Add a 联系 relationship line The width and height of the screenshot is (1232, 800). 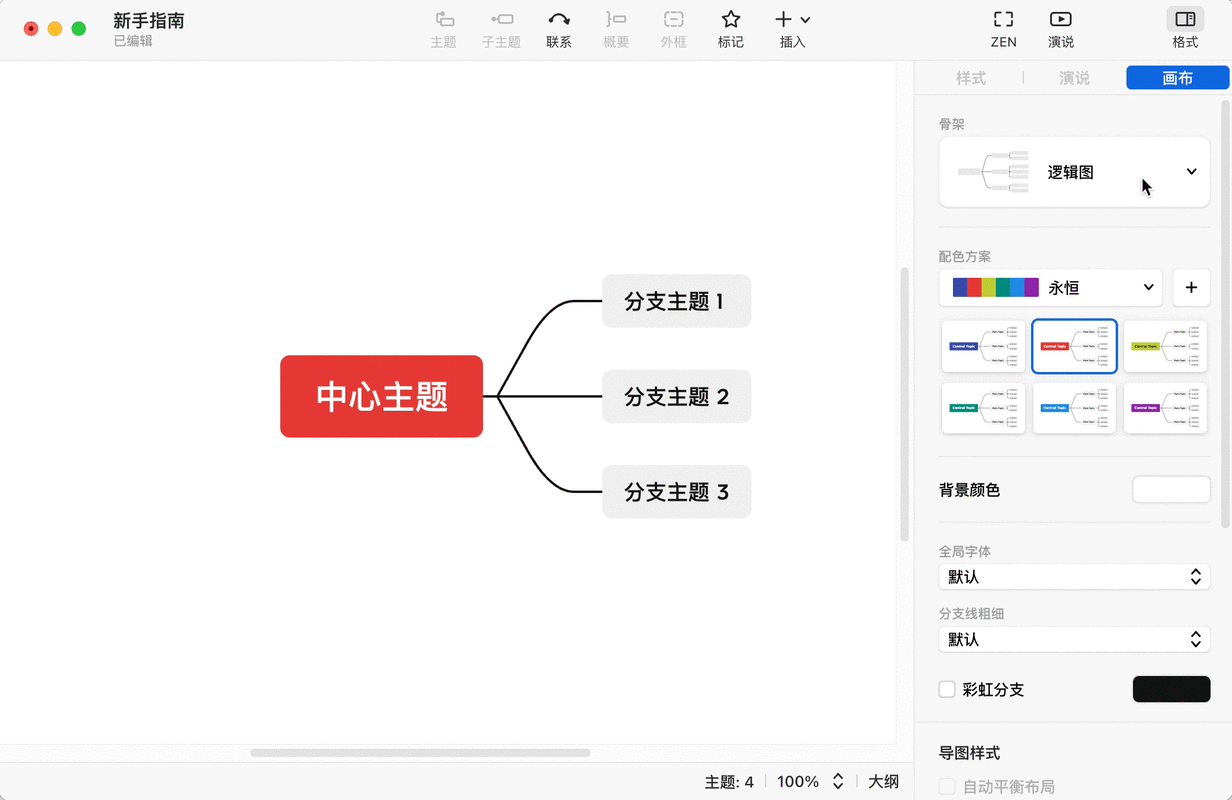559,29
